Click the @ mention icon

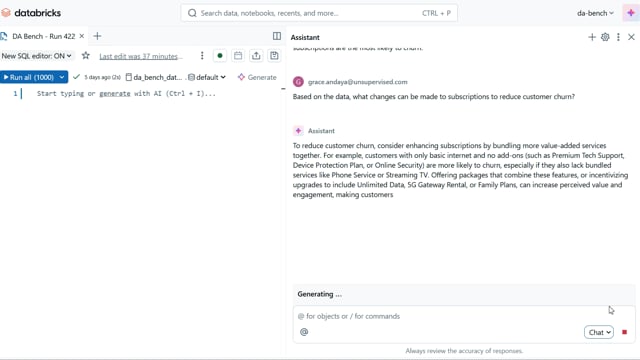304,332
